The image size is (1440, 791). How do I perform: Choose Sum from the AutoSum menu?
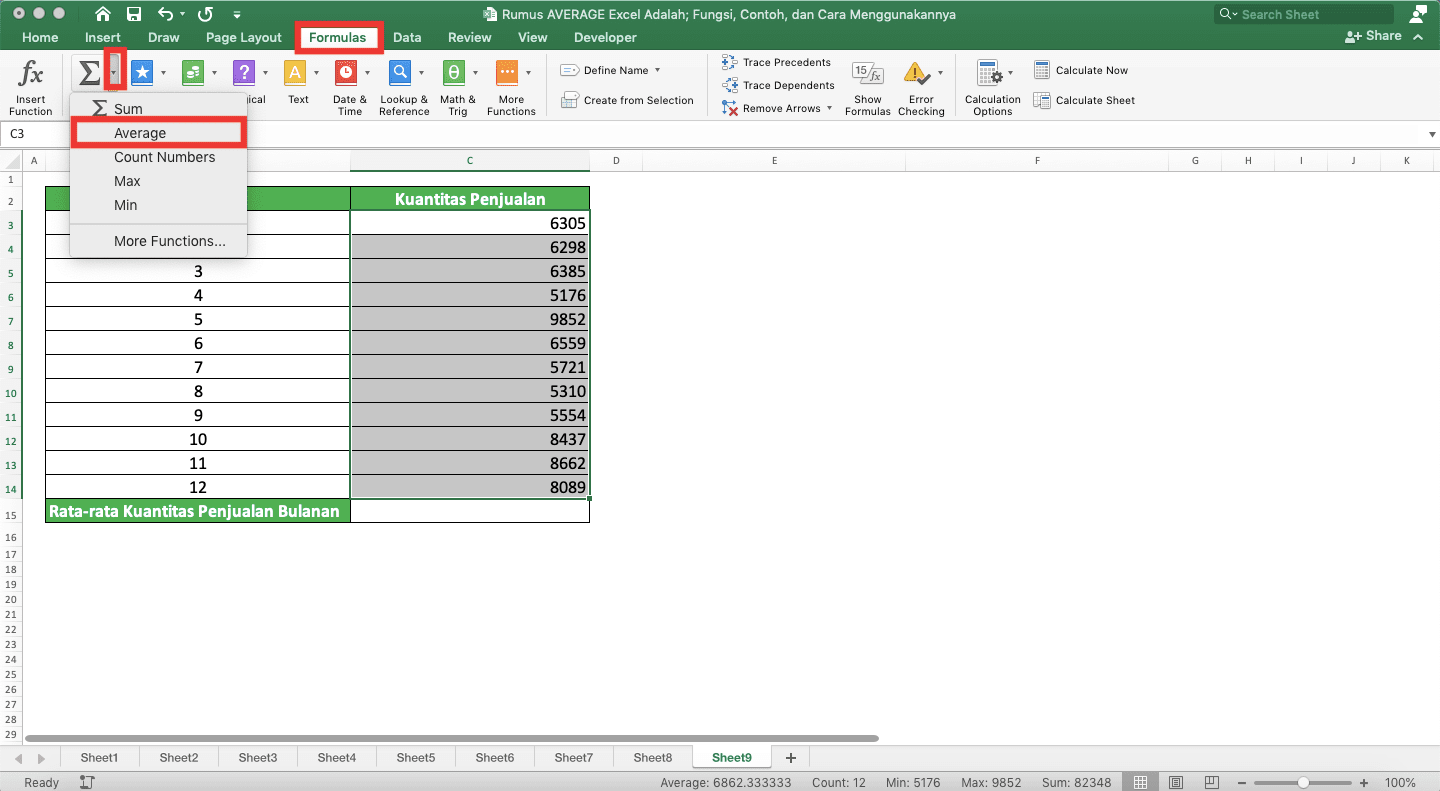[x=158, y=108]
